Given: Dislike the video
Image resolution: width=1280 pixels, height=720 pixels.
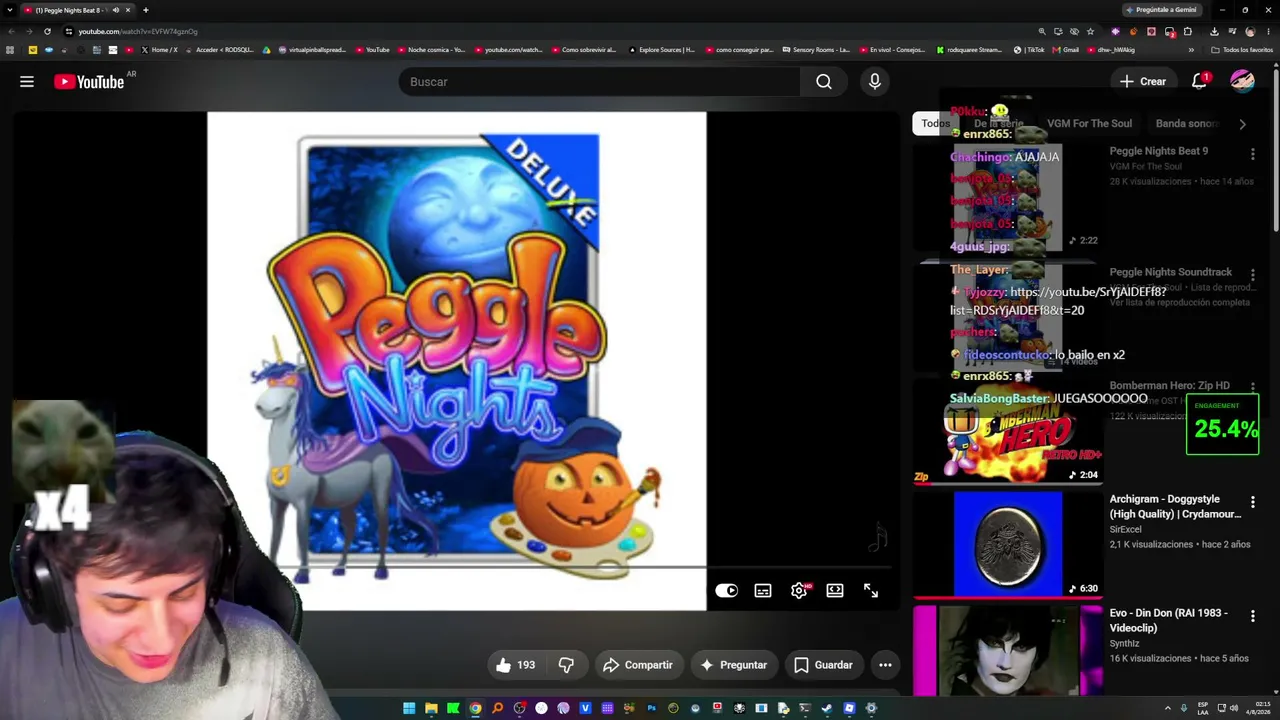Looking at the screenshot, I should (566, 665).
